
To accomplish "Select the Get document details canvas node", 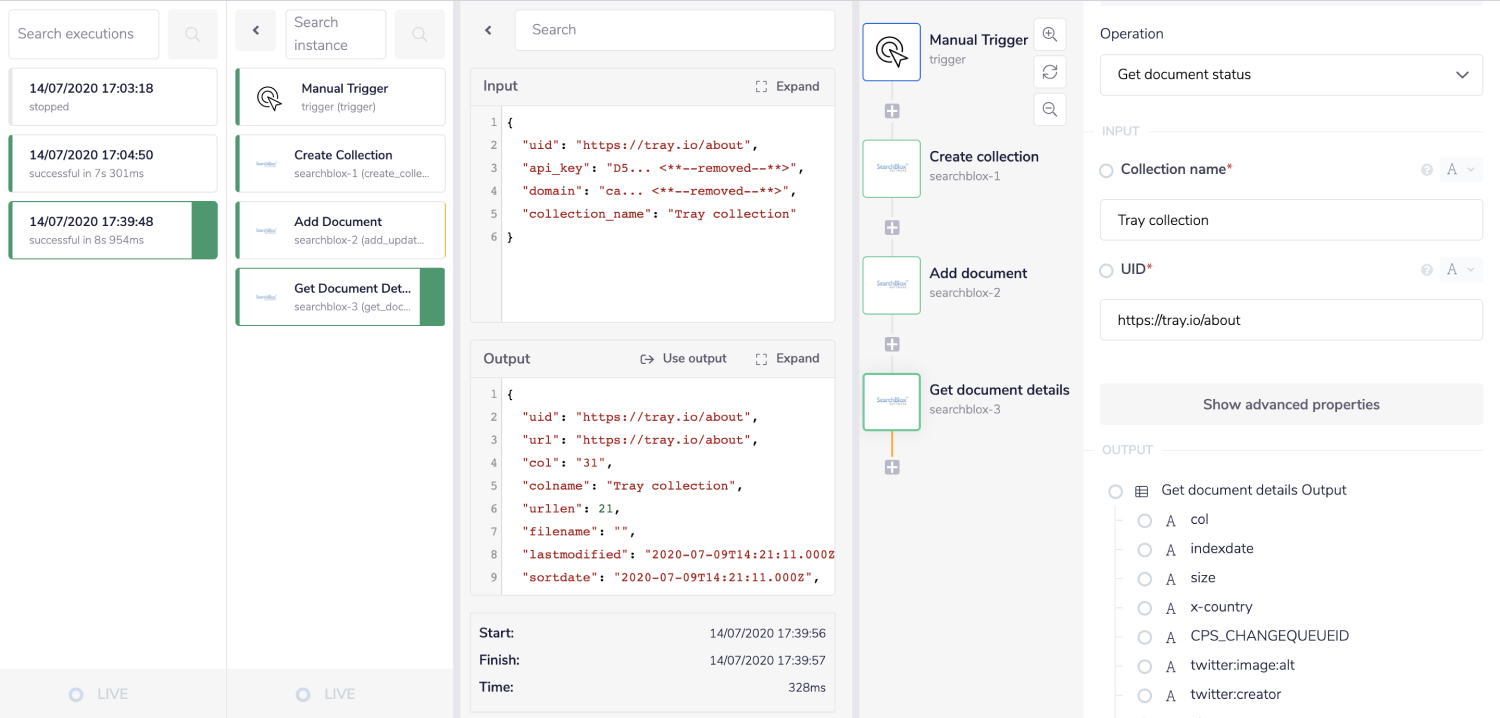I will [891, 402].
